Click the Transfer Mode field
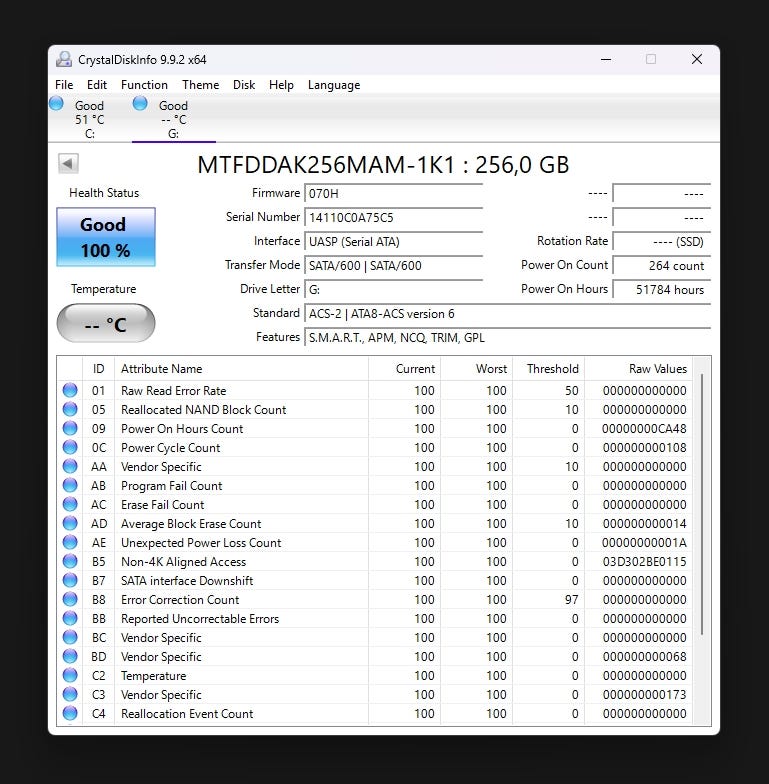 click(394, 266)
